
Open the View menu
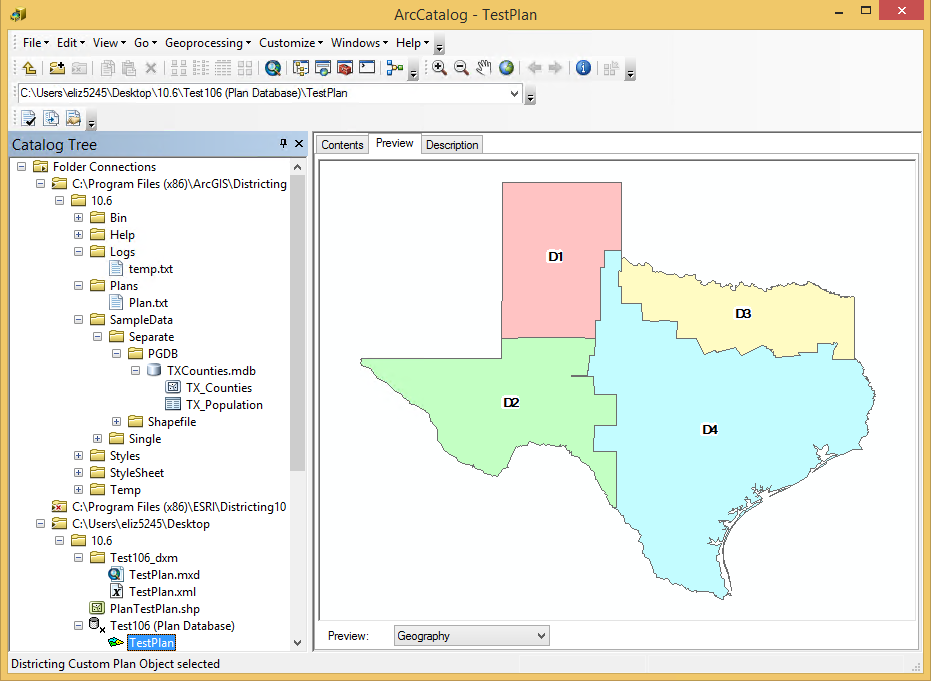[x=109, y=43]
